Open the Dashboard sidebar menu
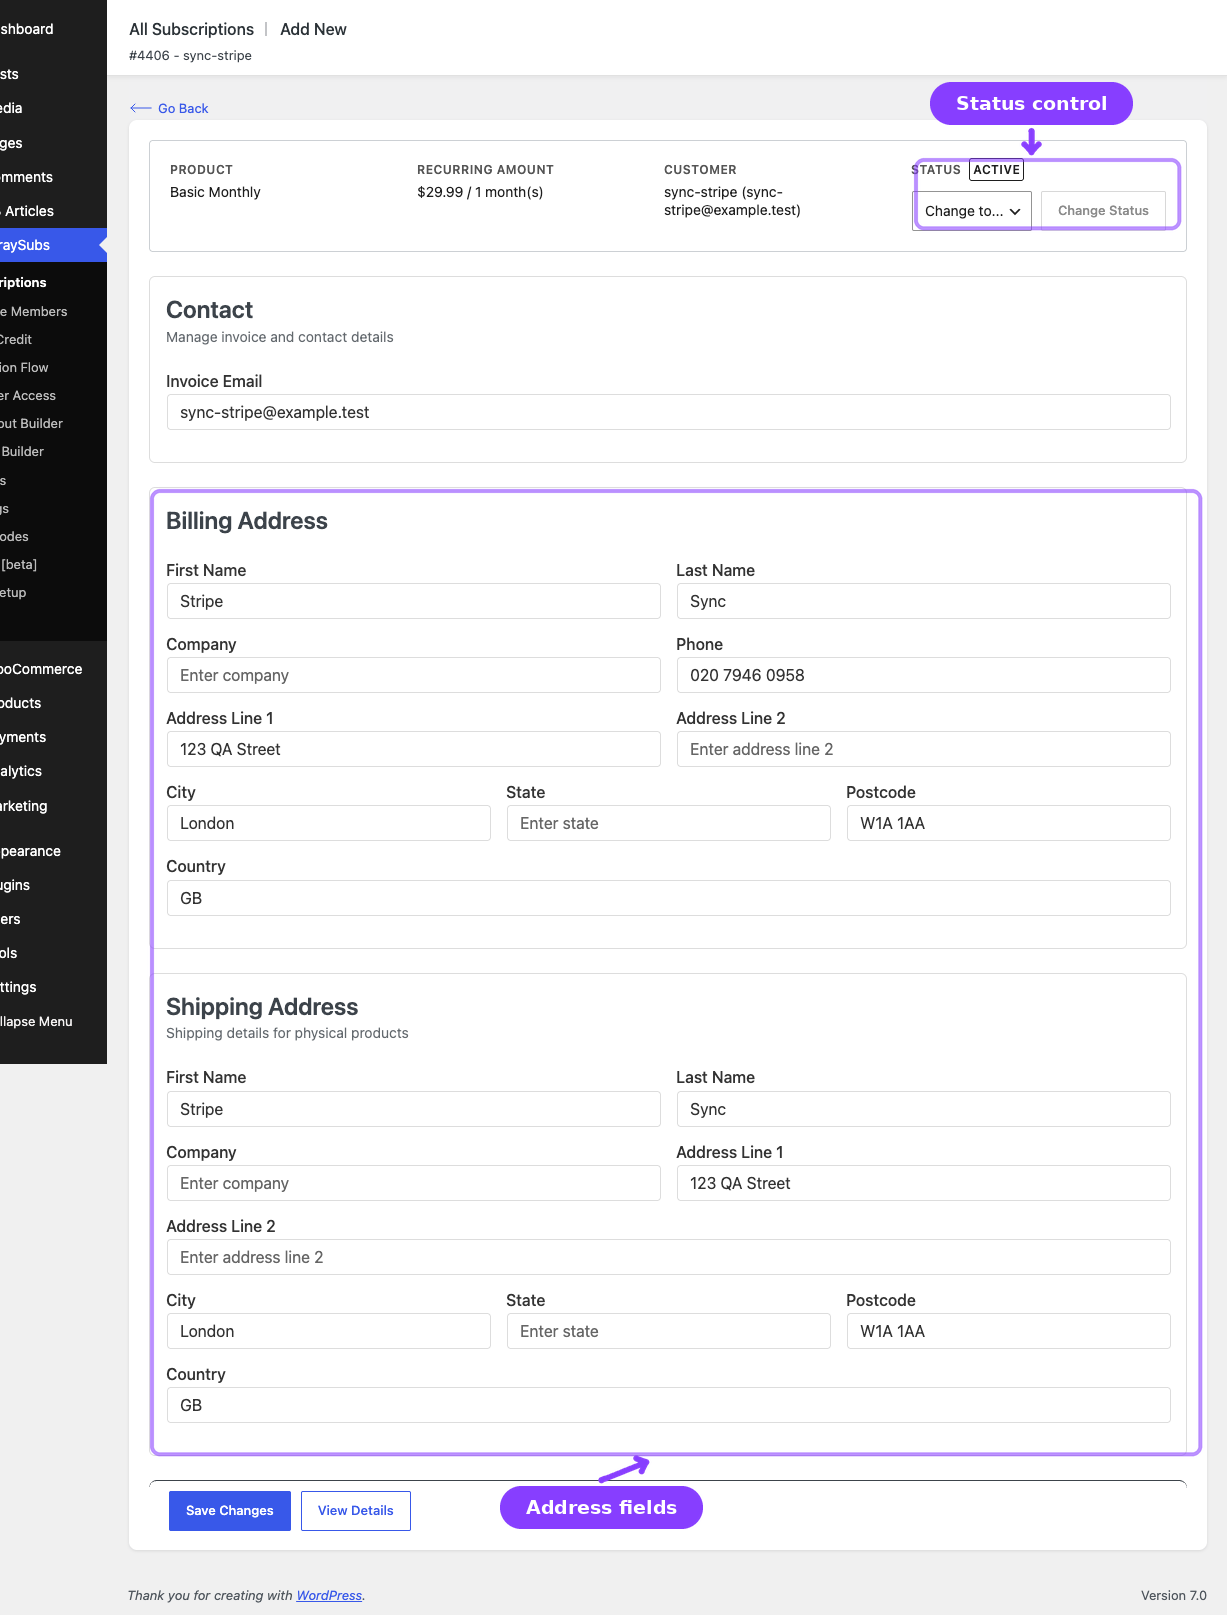 pyautogui.click(x=53, y=29)
